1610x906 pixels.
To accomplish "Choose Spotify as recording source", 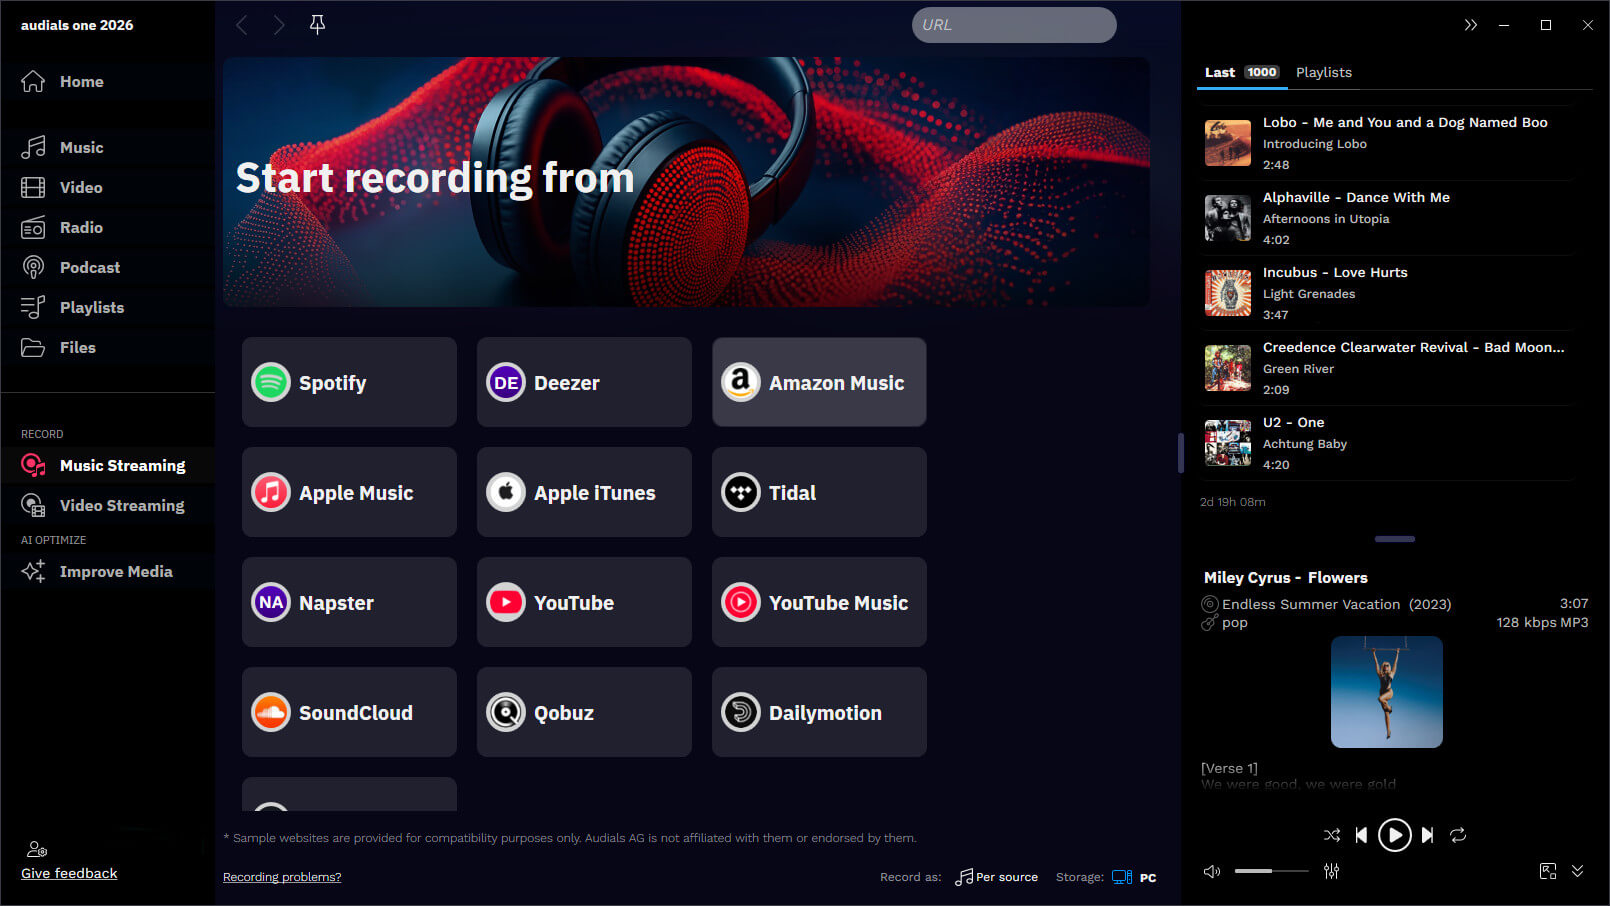I will tap(348, 382).
